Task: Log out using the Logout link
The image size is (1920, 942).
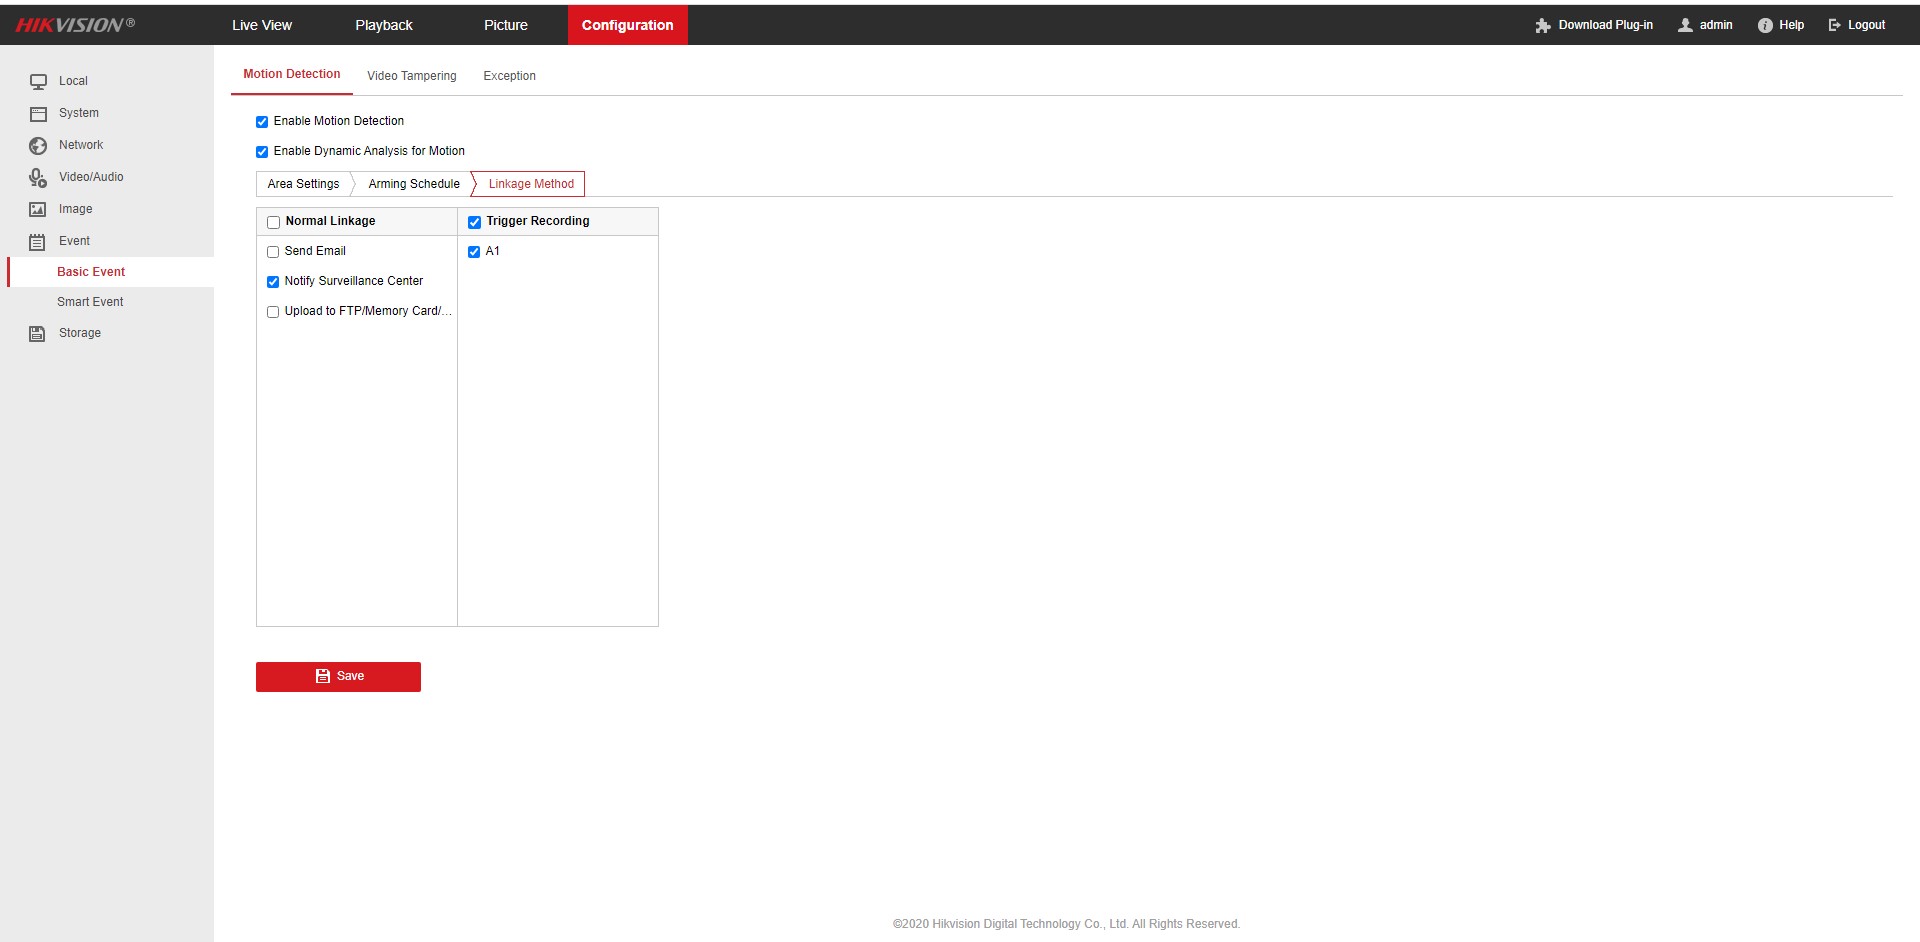Action: (x=1857, y=25)
